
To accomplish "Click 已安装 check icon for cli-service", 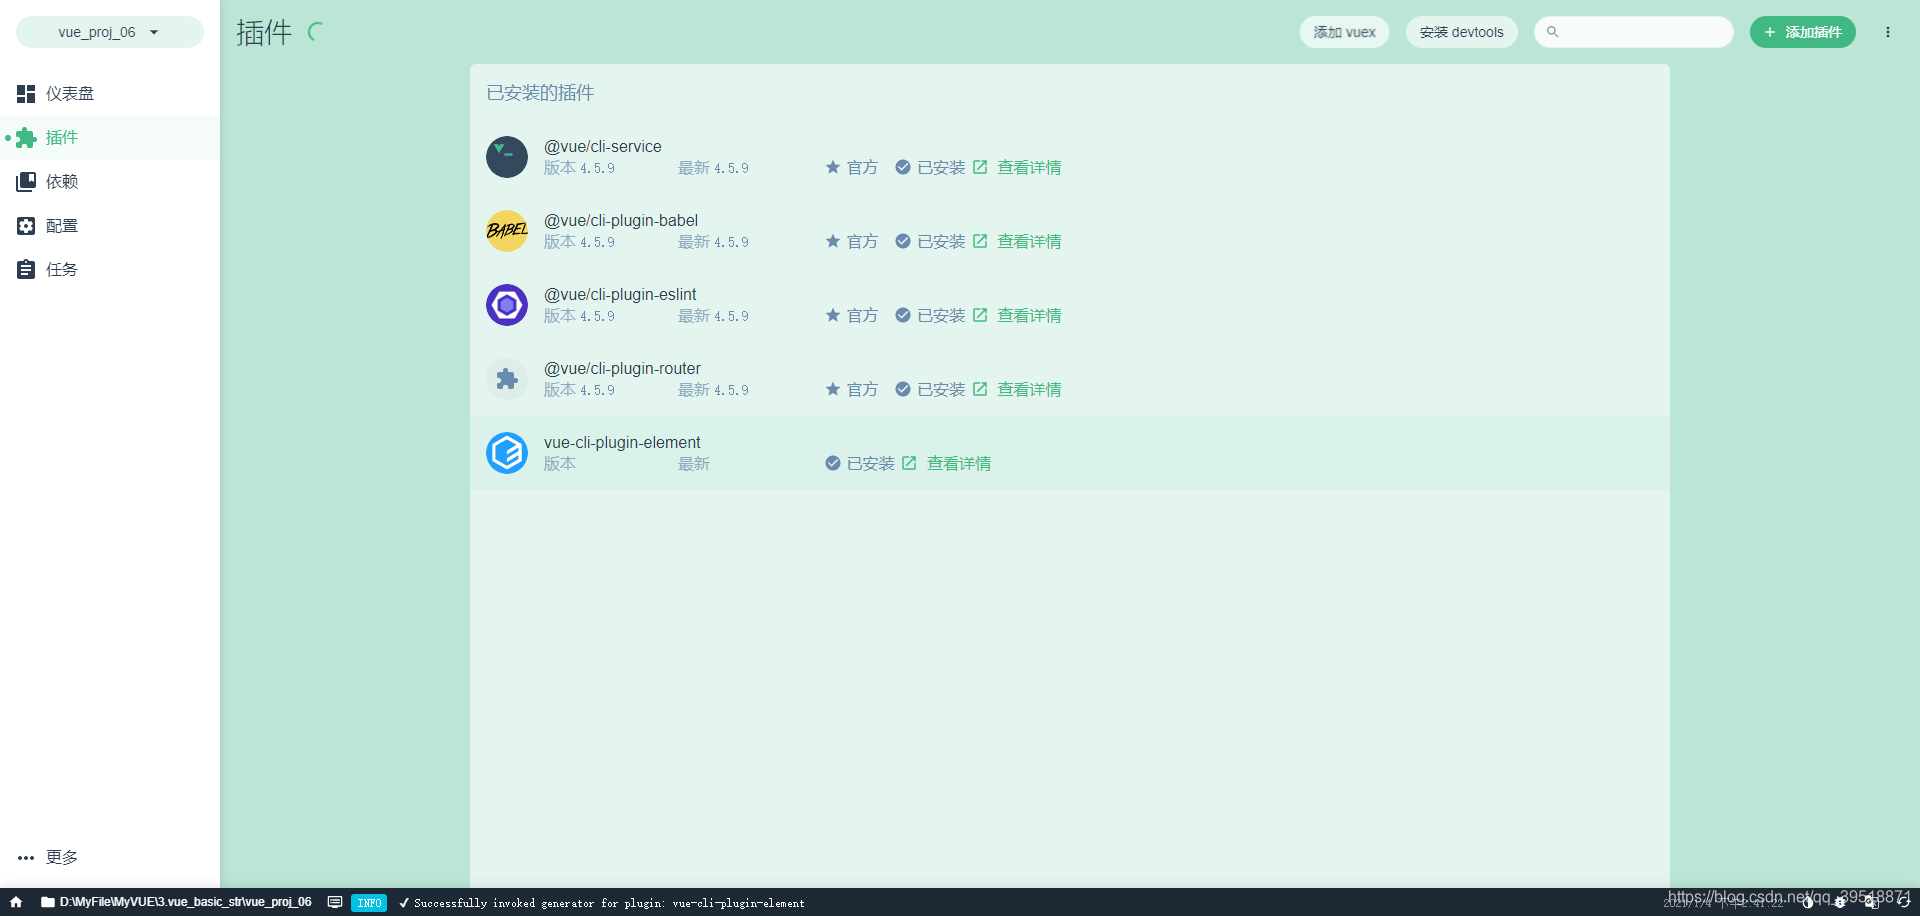I will click(903, 167).
